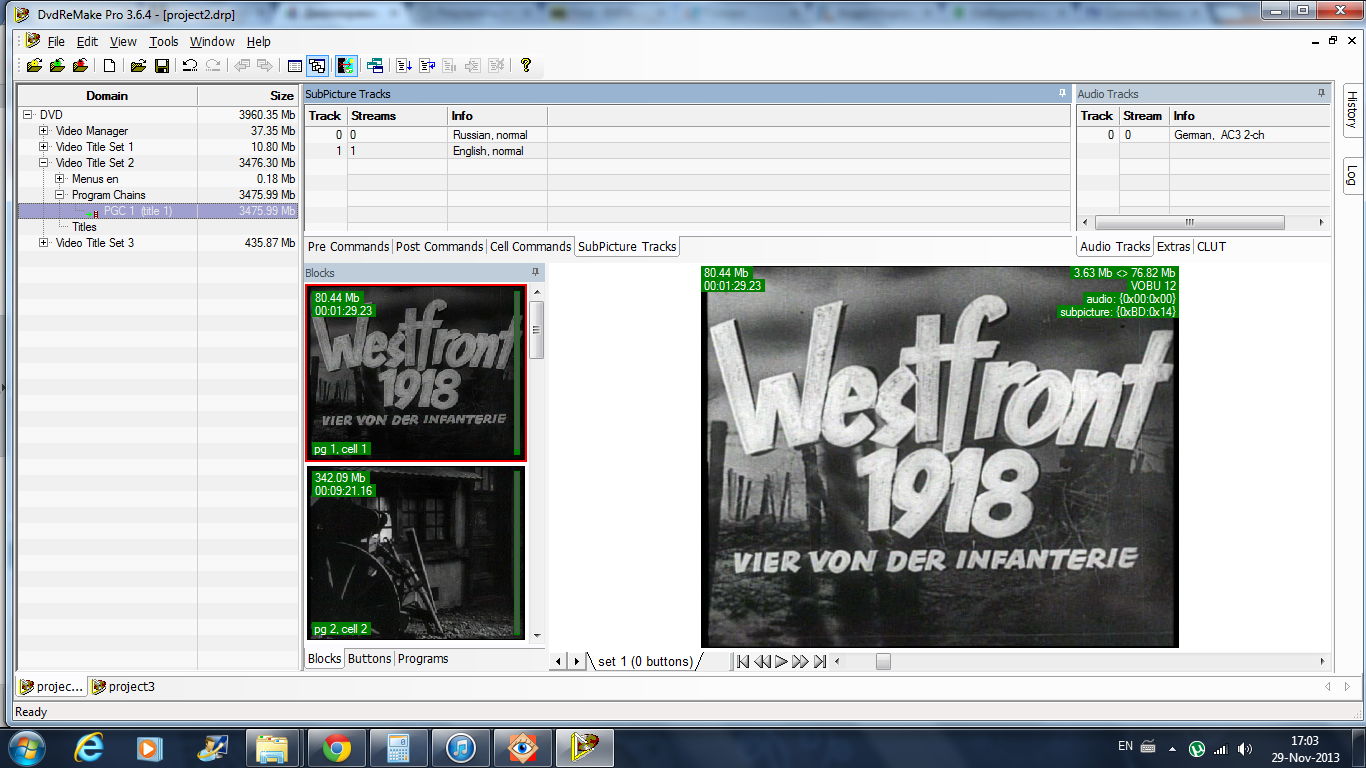Undo the last action
This screenshot has width=1366, height=768.
pyautogui.click(x=190, y=66)
